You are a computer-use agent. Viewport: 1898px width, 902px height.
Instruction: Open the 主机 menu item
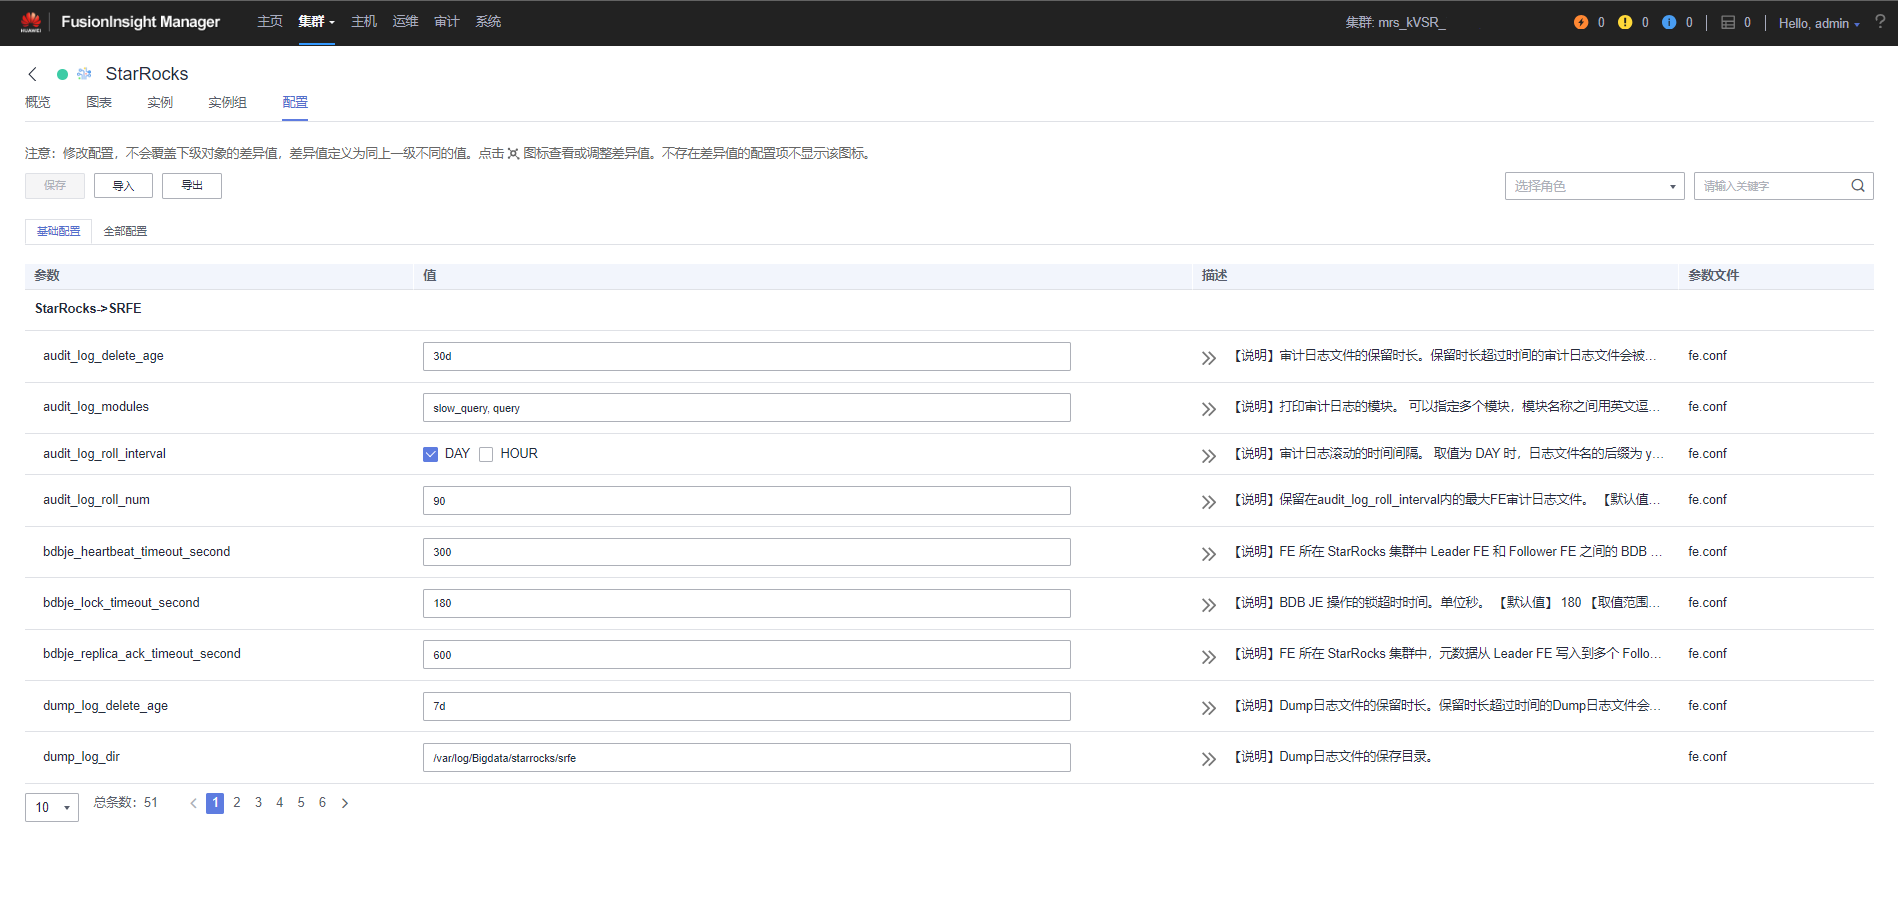click(364, 22)
